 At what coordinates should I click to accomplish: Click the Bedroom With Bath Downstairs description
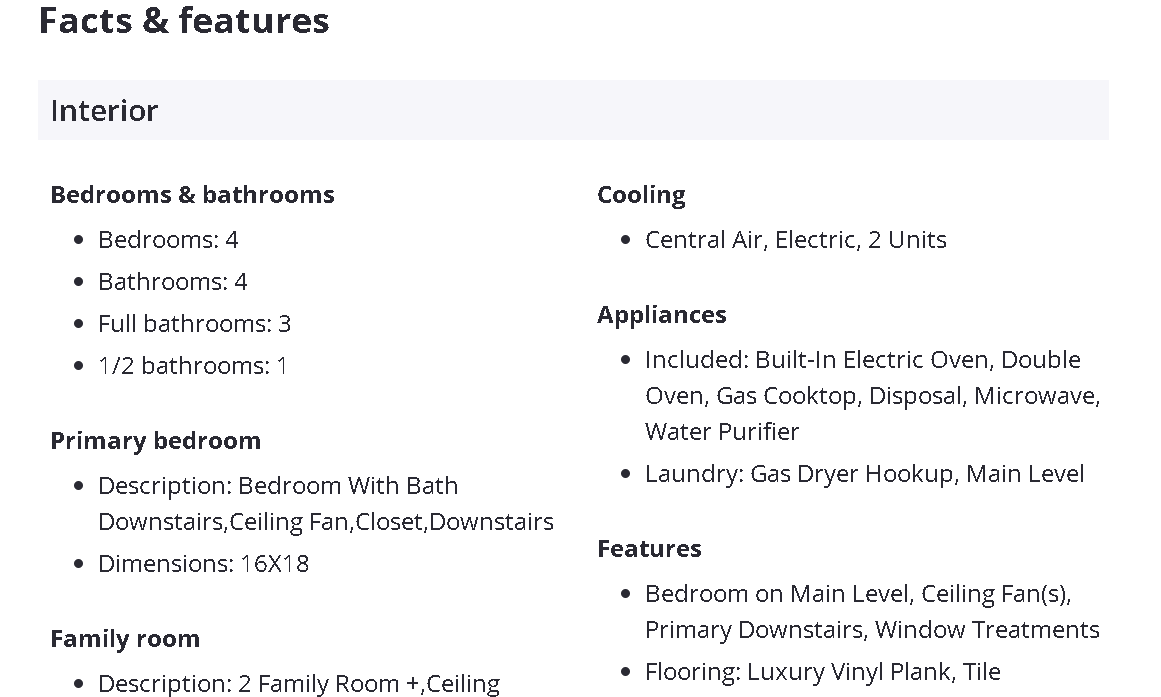coord(325,503)
